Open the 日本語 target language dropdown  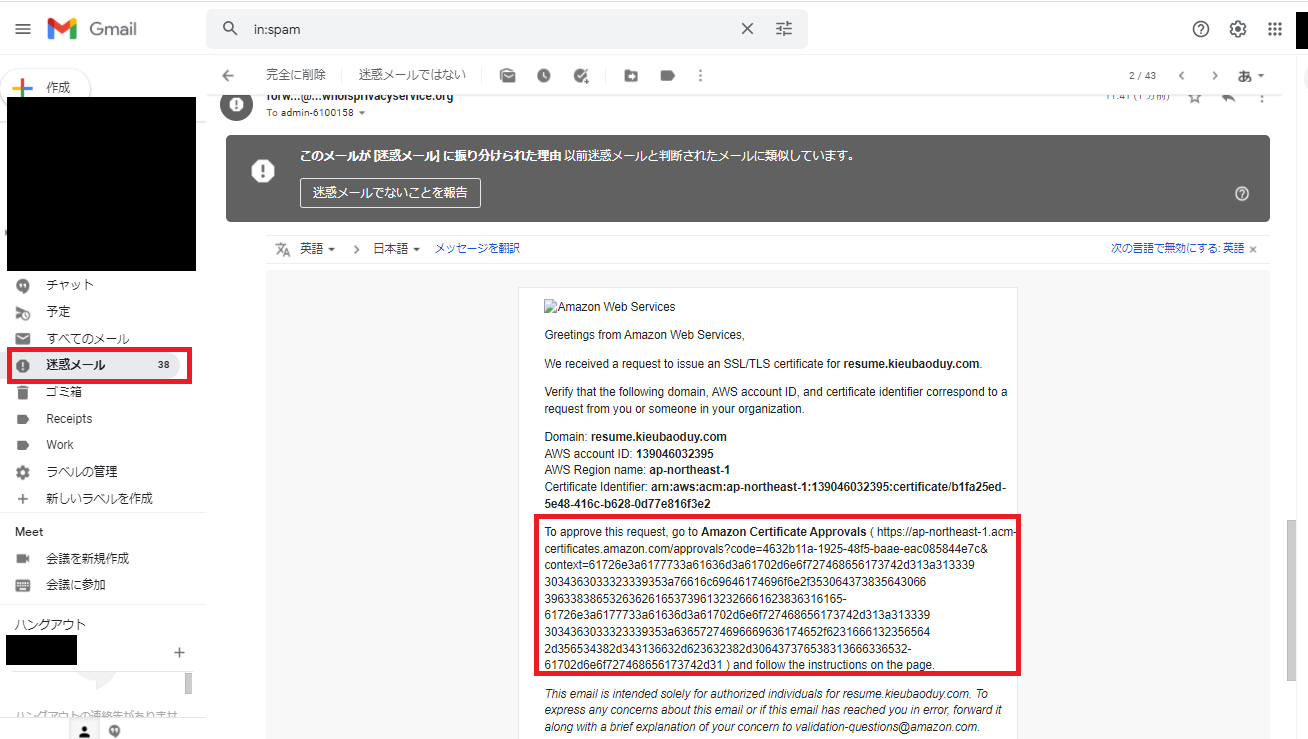tap(397, 249)
